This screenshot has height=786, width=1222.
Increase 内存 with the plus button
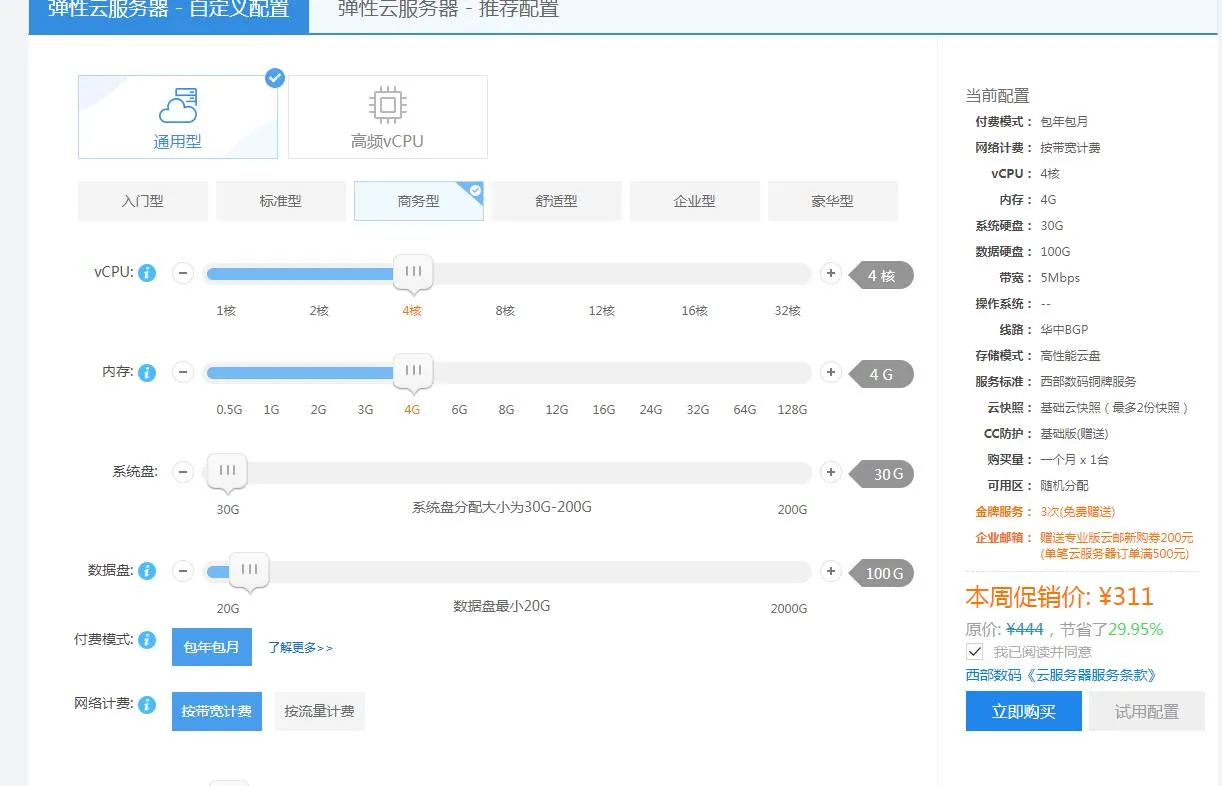pos(830,372)
